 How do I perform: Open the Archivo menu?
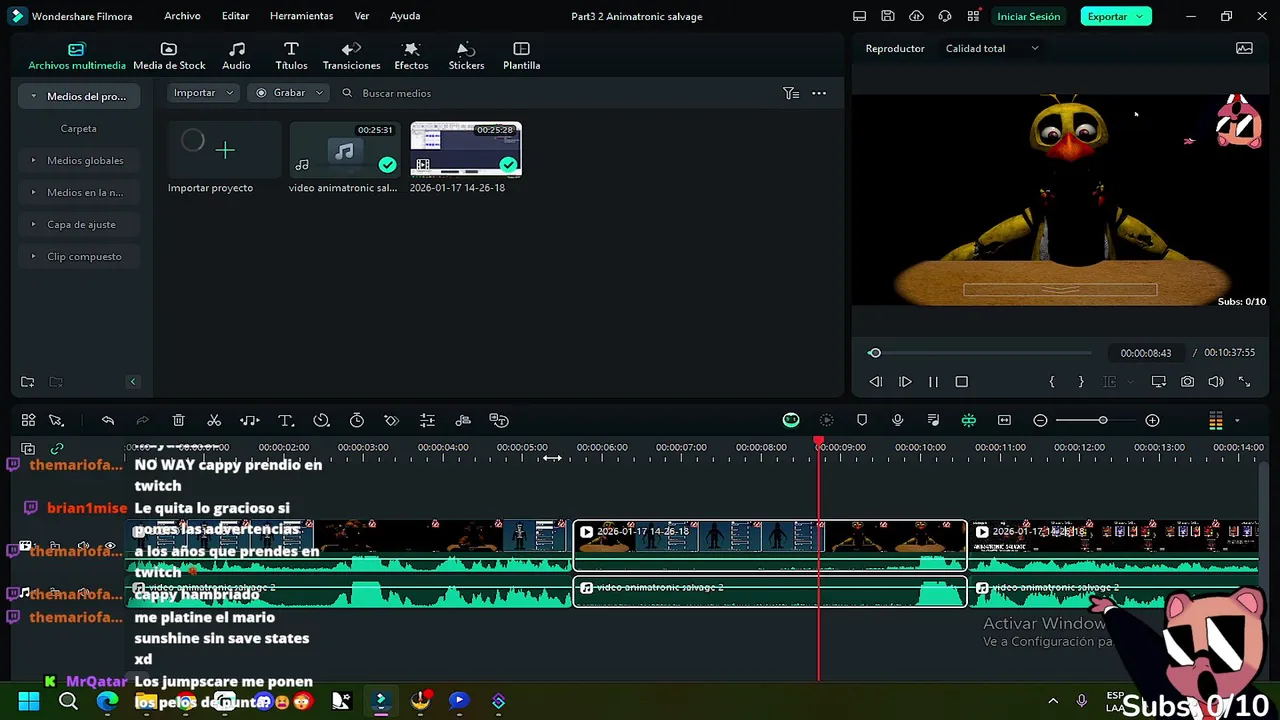[x=182, y=16]
